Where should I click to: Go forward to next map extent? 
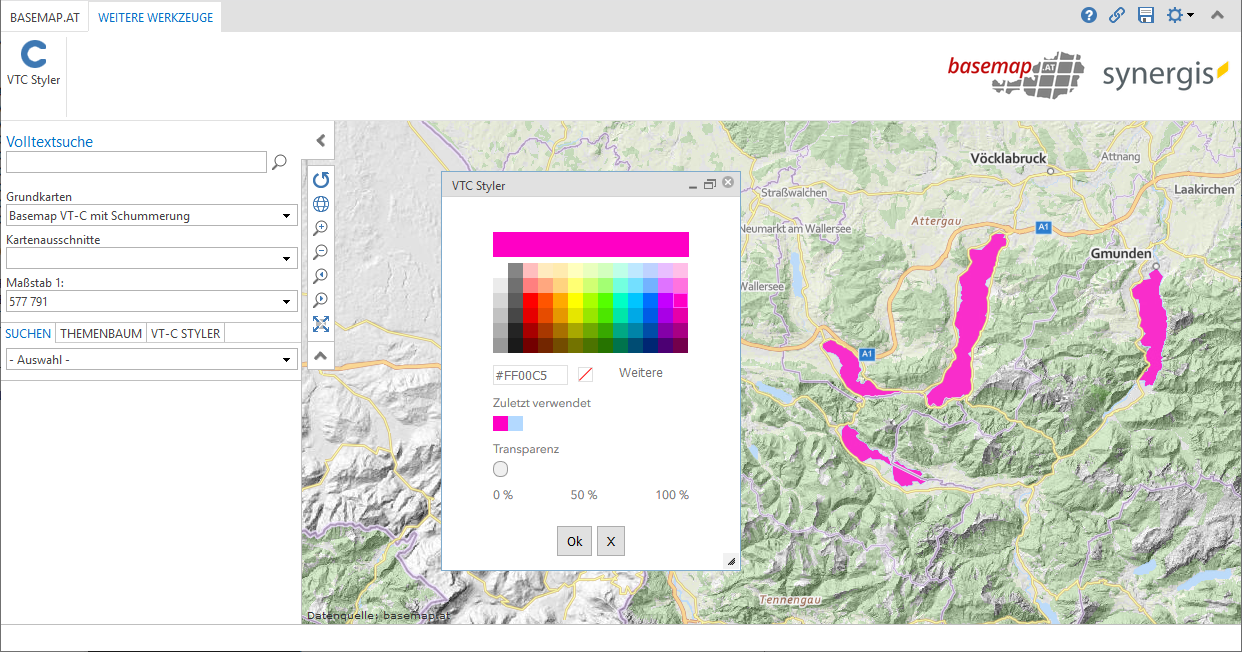320,300
